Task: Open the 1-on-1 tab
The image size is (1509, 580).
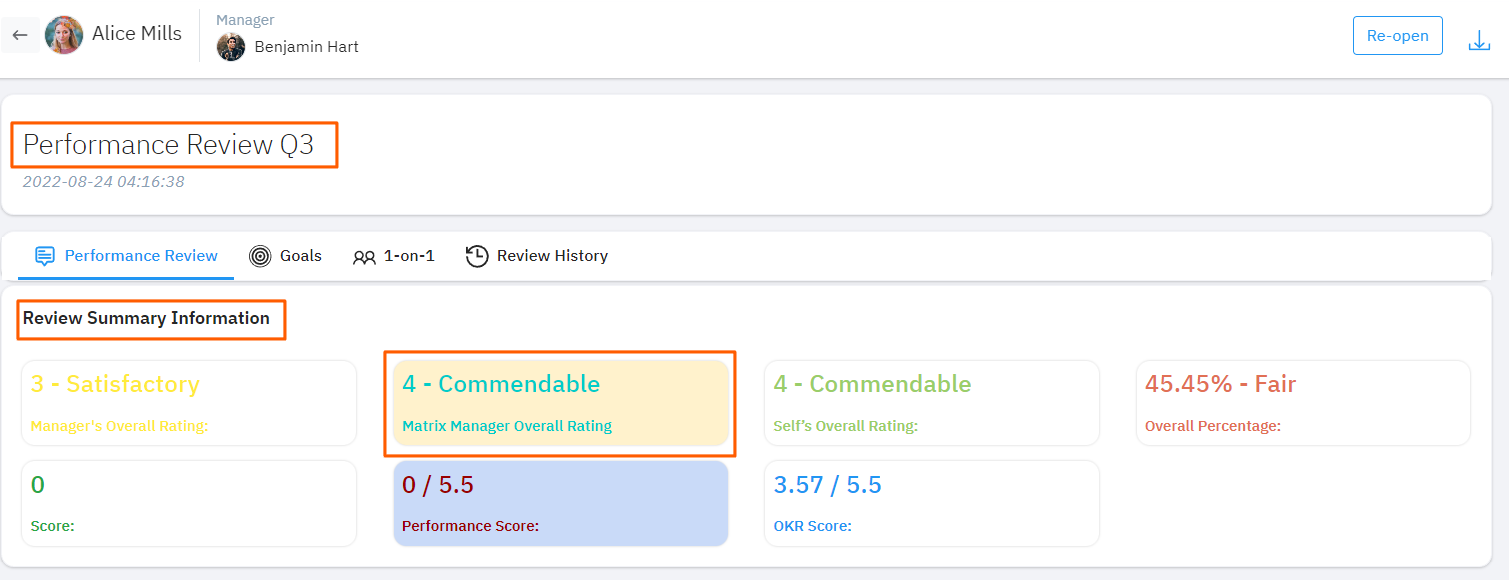Action: point(394,256)
